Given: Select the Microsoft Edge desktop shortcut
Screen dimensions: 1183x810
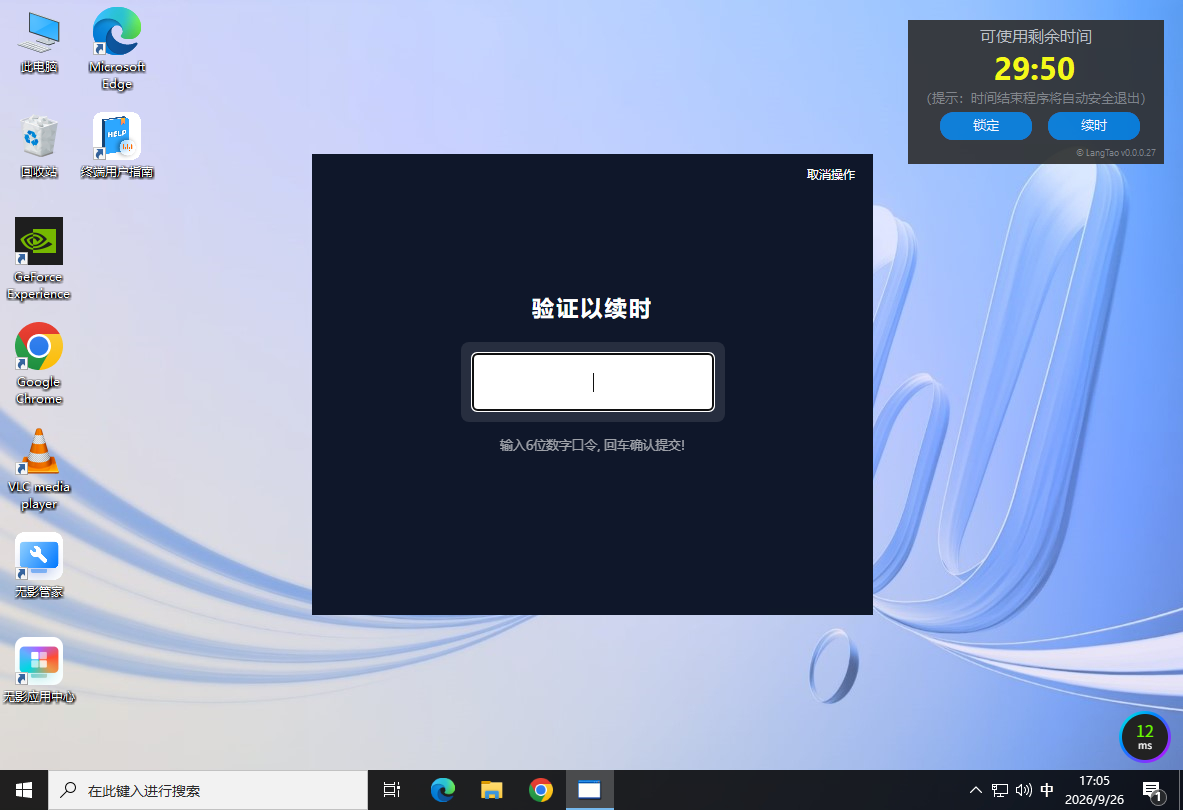Looking at the screenshot, I should (117, 48).
